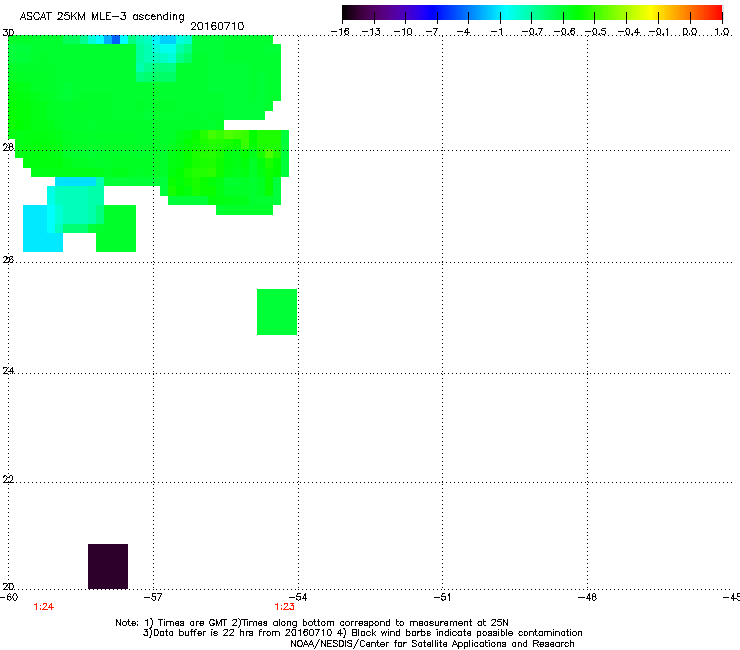Click the longitude label -57

click(153, 597)
